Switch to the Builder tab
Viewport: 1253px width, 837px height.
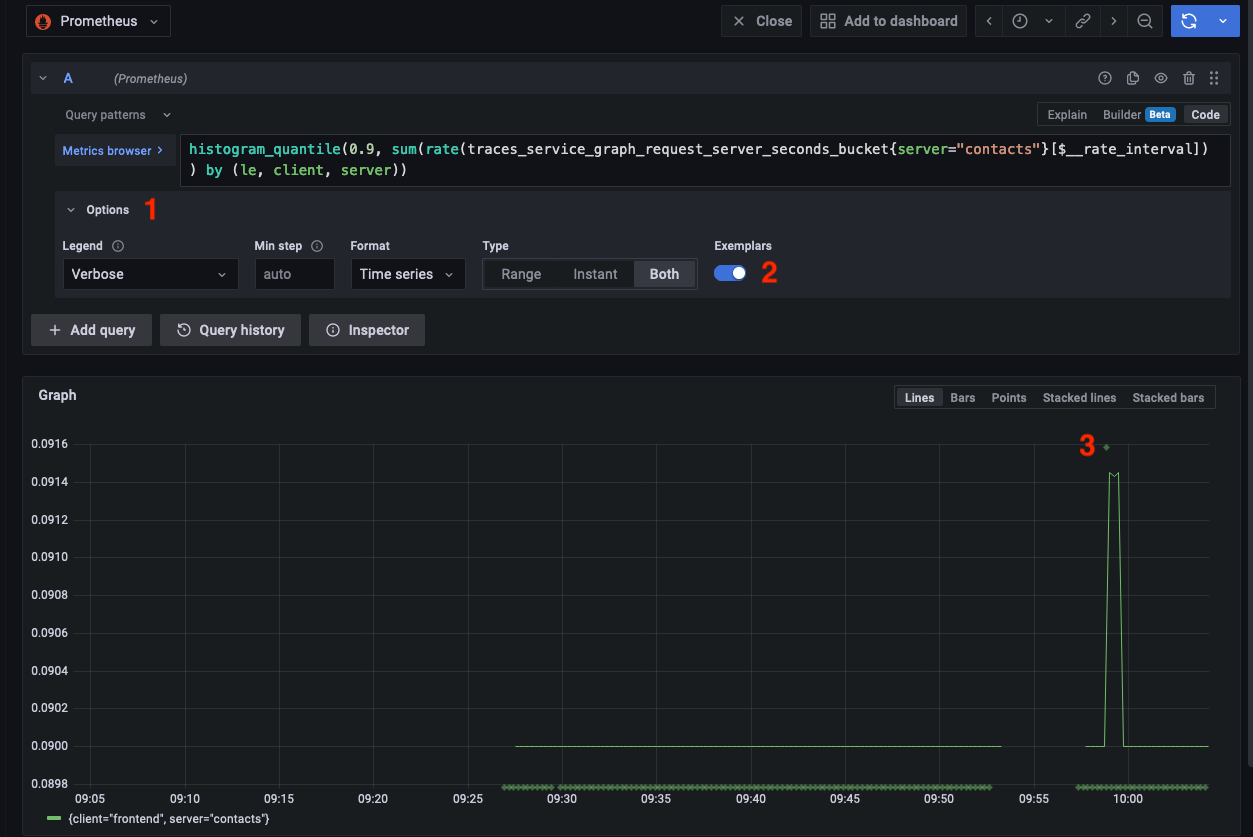click(x=1122, y=114)
